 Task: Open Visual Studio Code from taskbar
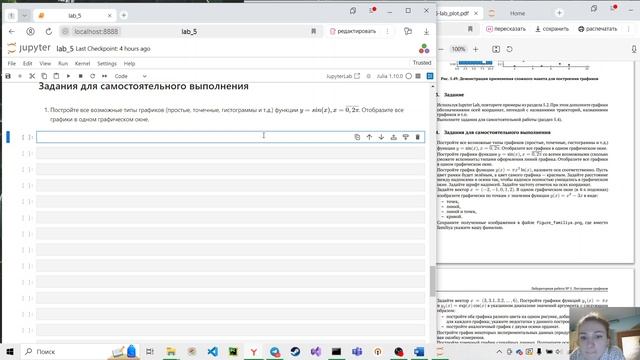point(212,351)
